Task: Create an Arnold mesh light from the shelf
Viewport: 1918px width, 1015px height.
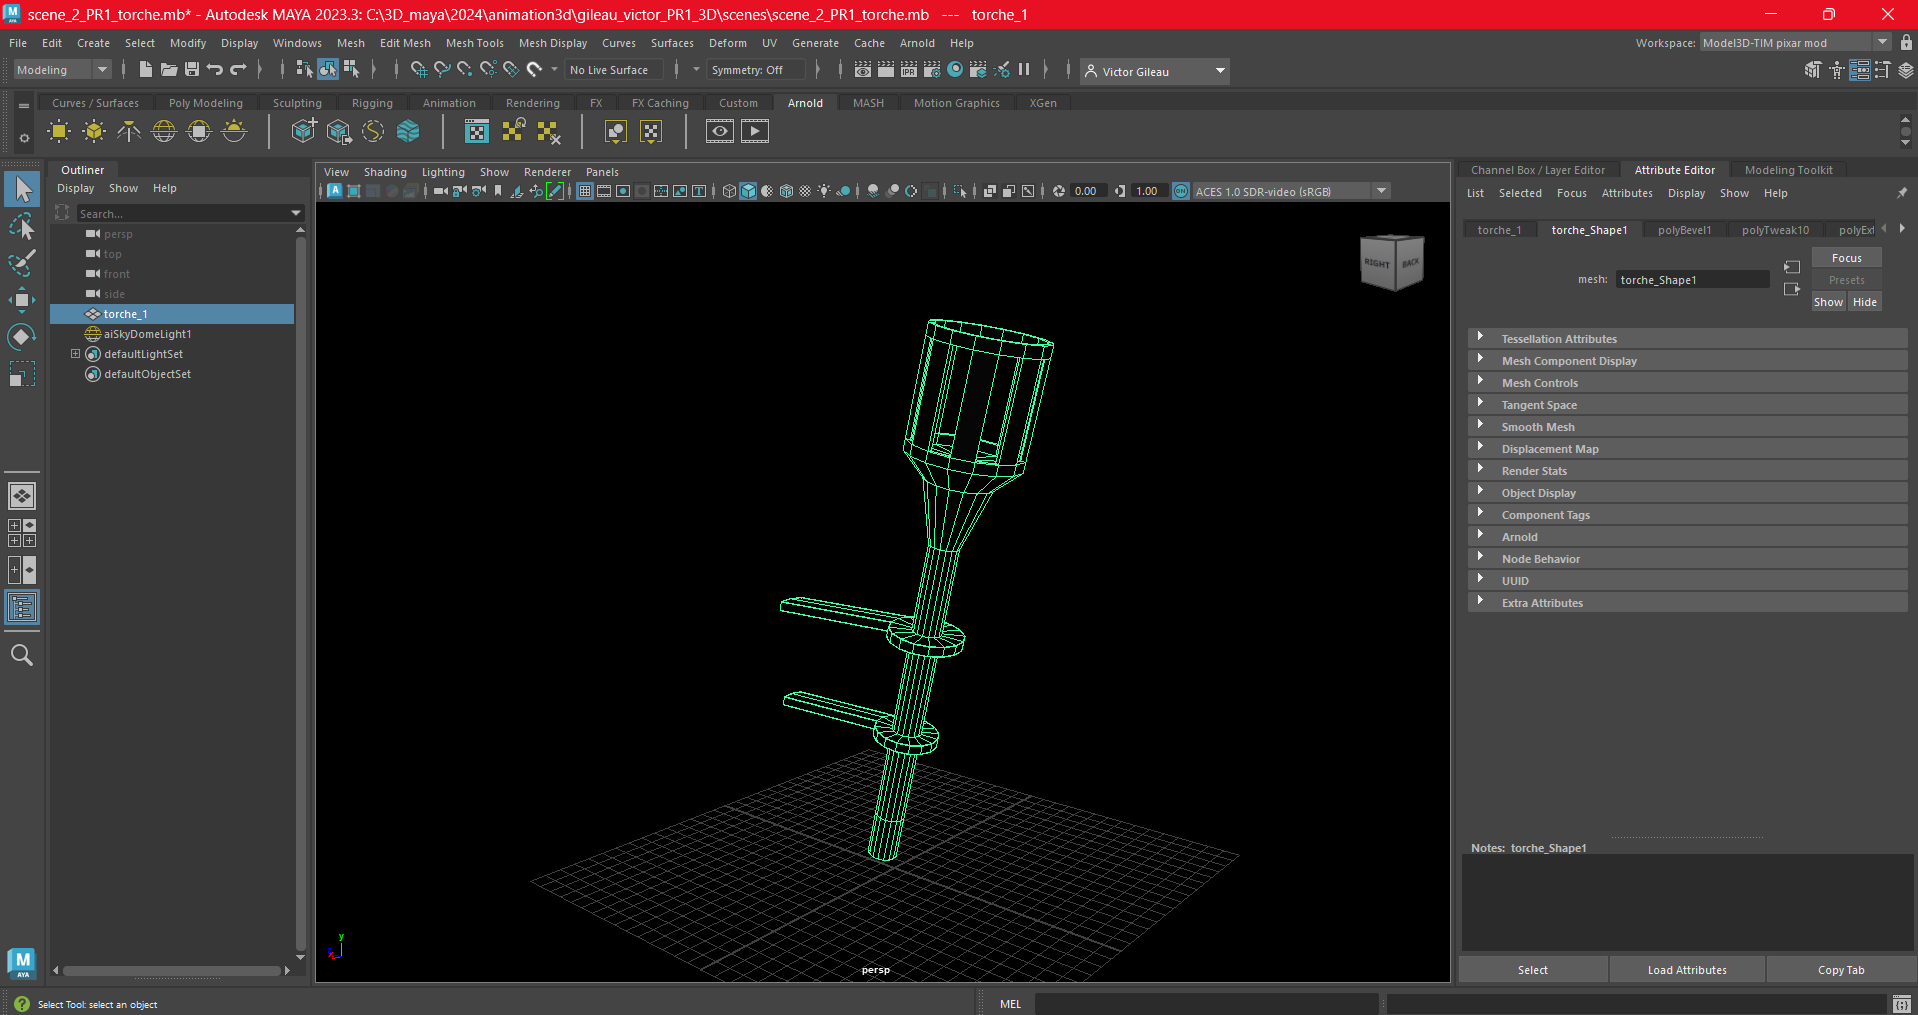Action: [x=94, y=131]
